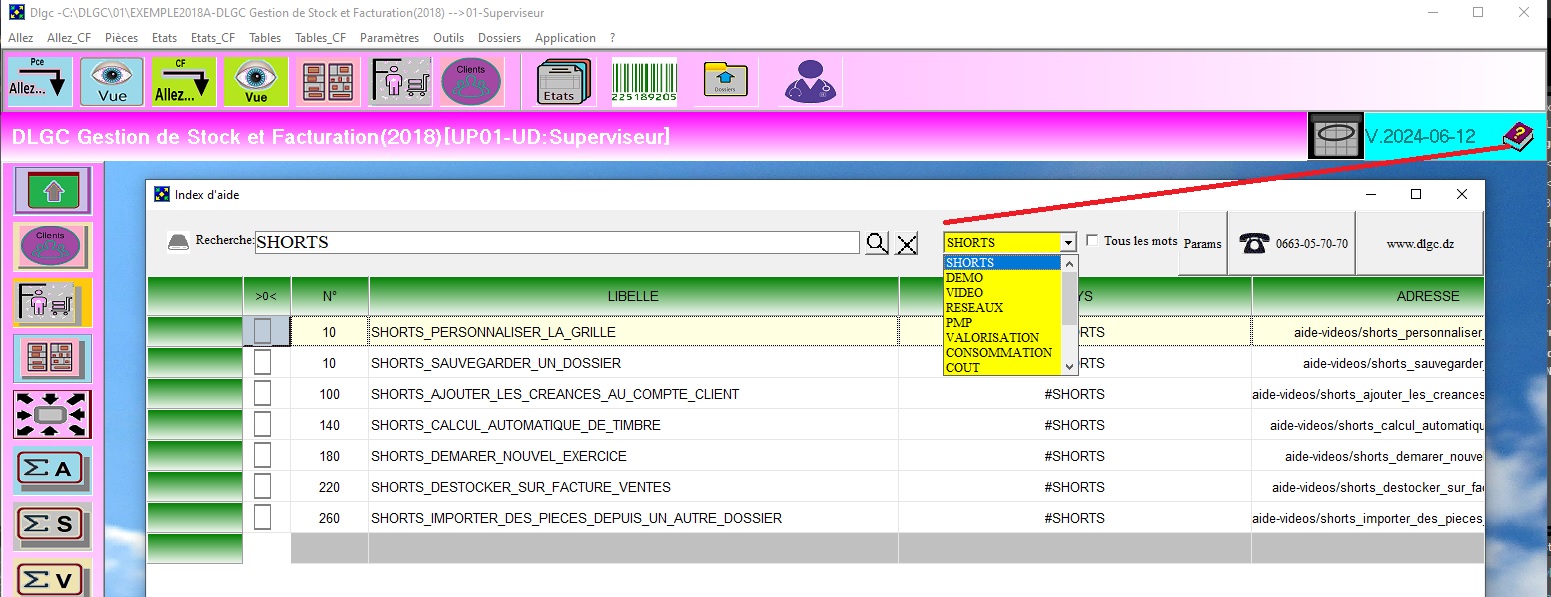Select CONSOMMATION in the dropdown list
This screenshot has width=1551, height=597.
tap(1002, 353)
